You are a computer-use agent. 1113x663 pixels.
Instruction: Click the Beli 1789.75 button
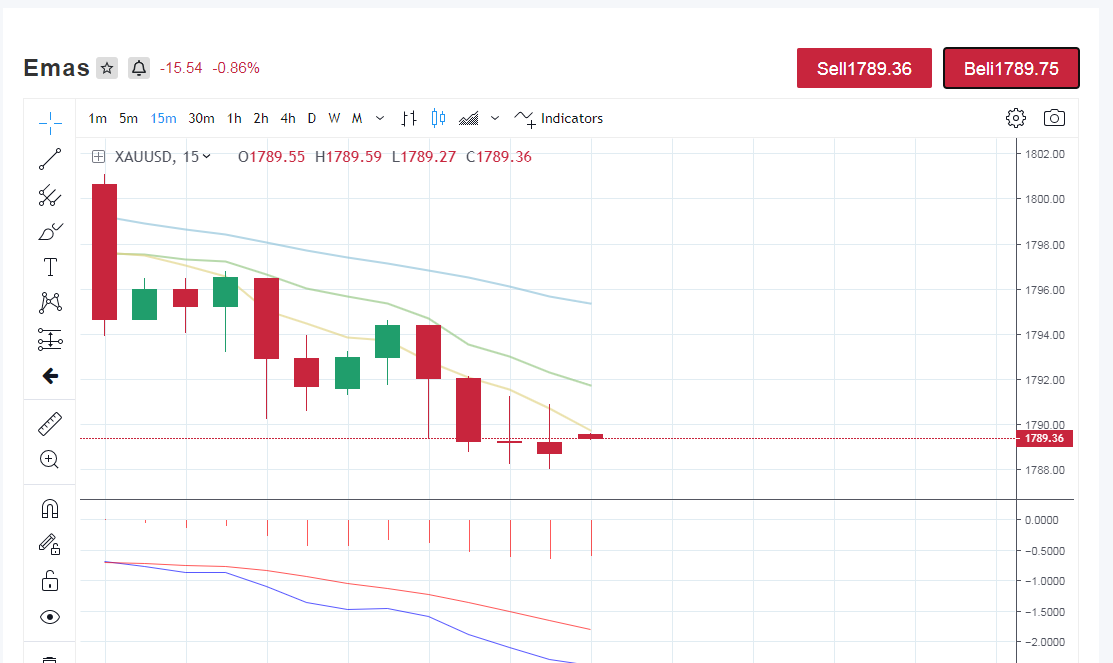click(x=1011, y=68)
